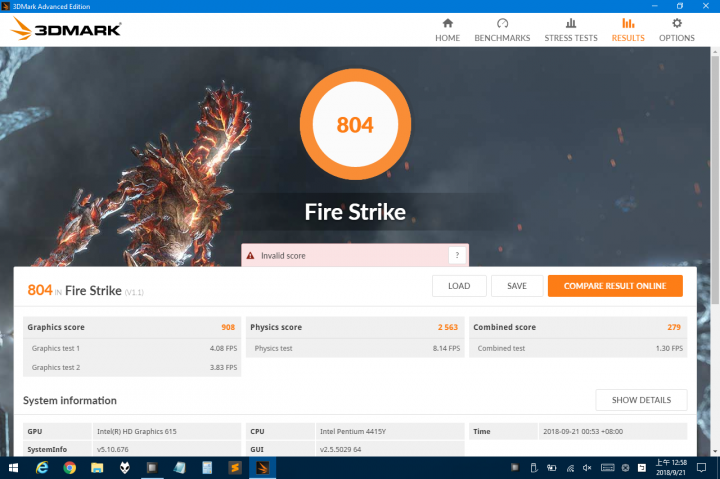
Task: Click the SAVE button
Action: tap(517, 286)
